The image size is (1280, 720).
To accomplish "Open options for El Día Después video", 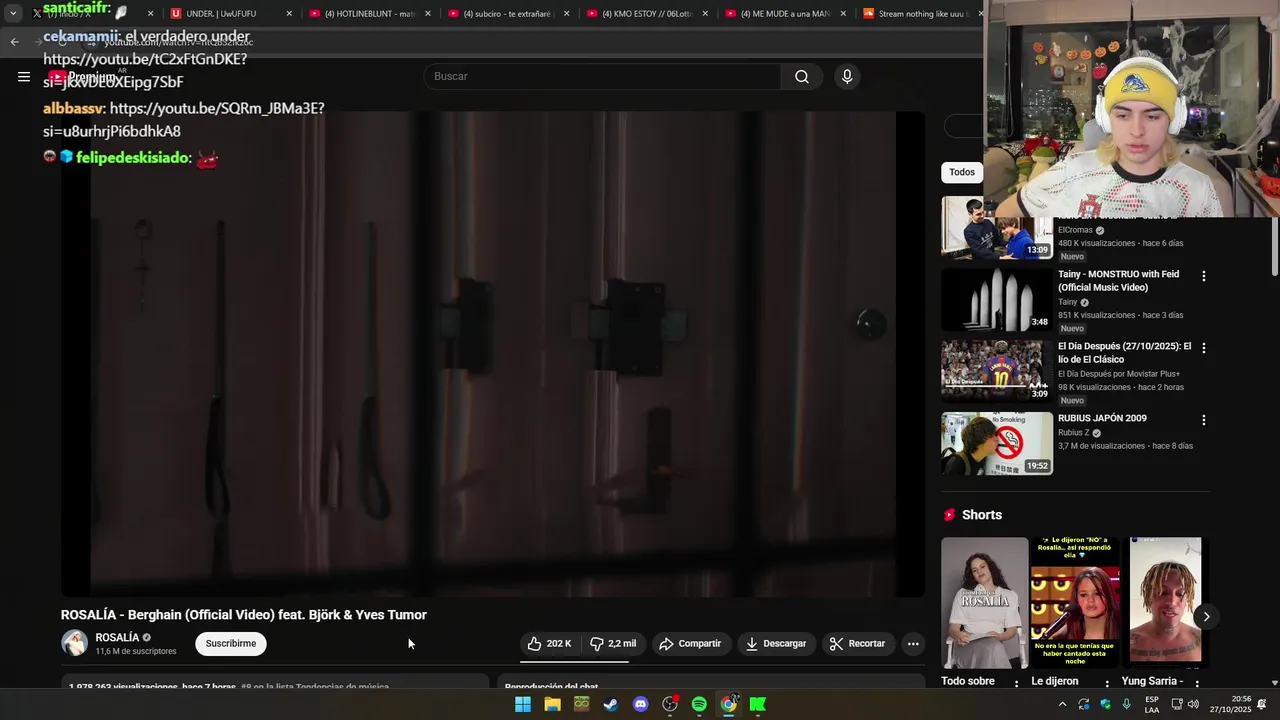I will (1204, 348).
